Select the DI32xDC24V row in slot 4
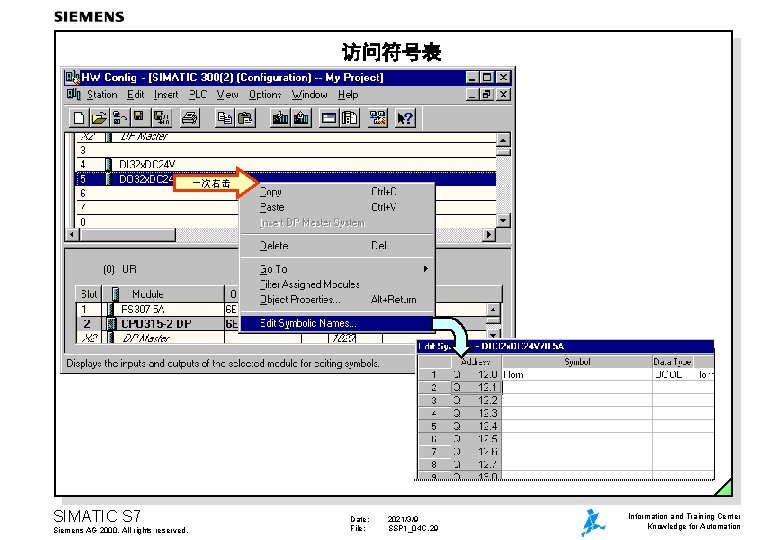The height and width of the screenshot is (540, 780). pyautogui.click(x=286, y=164)
